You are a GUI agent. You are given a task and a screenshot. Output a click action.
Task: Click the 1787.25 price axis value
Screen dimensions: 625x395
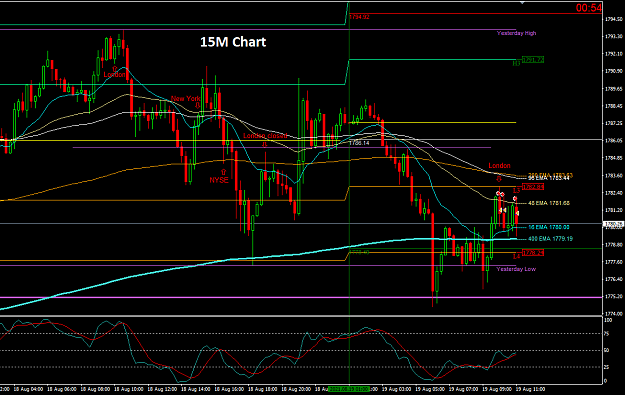(614, 123)
